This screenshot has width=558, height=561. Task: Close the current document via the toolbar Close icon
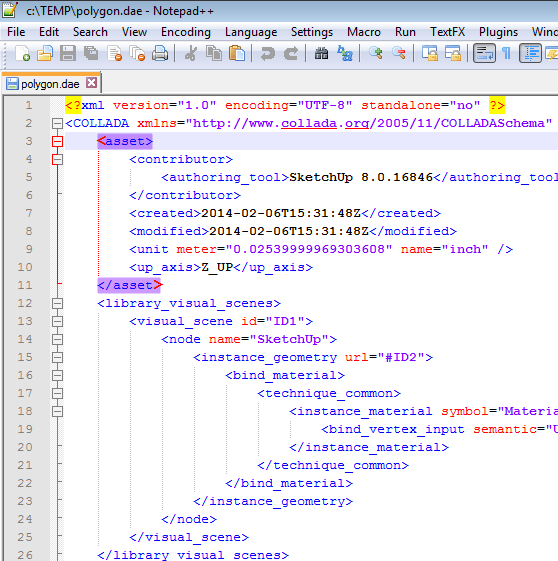point(114,53)
